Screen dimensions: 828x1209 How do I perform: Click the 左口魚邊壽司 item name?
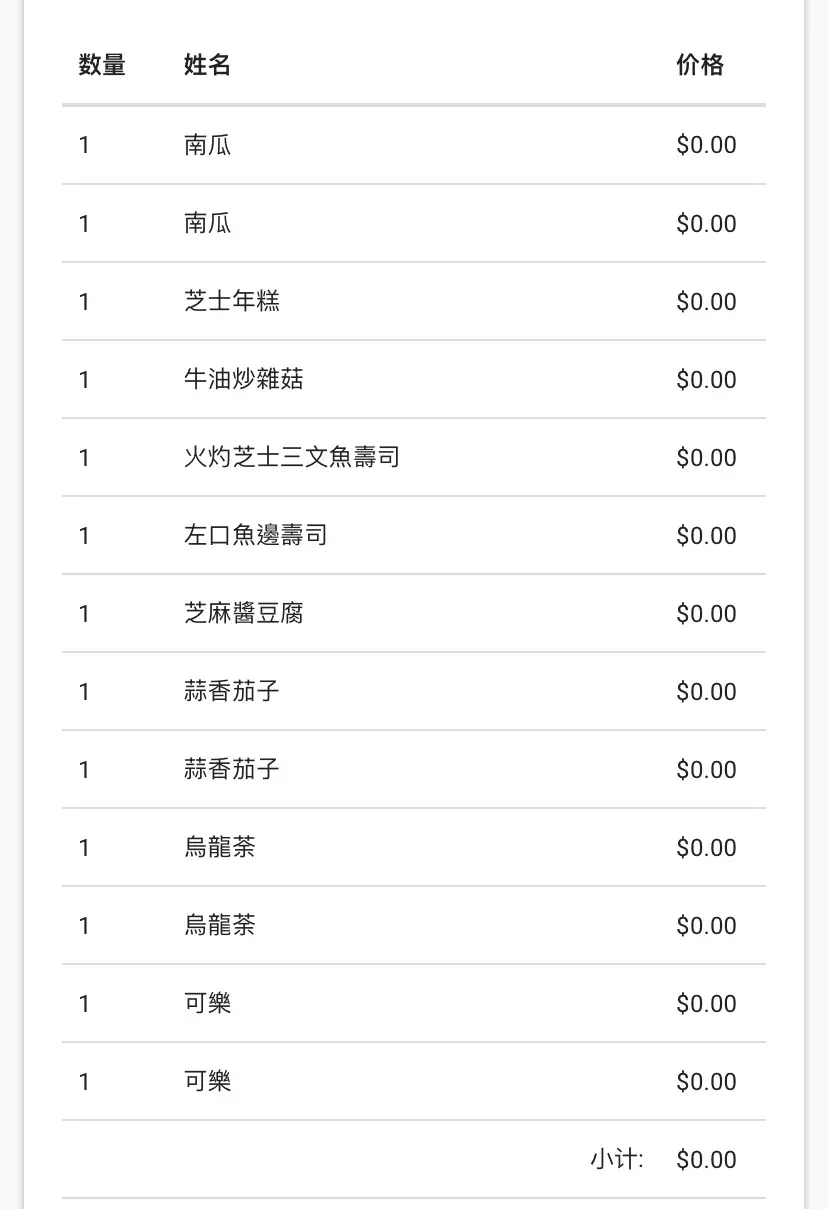[x=256, y=535]
